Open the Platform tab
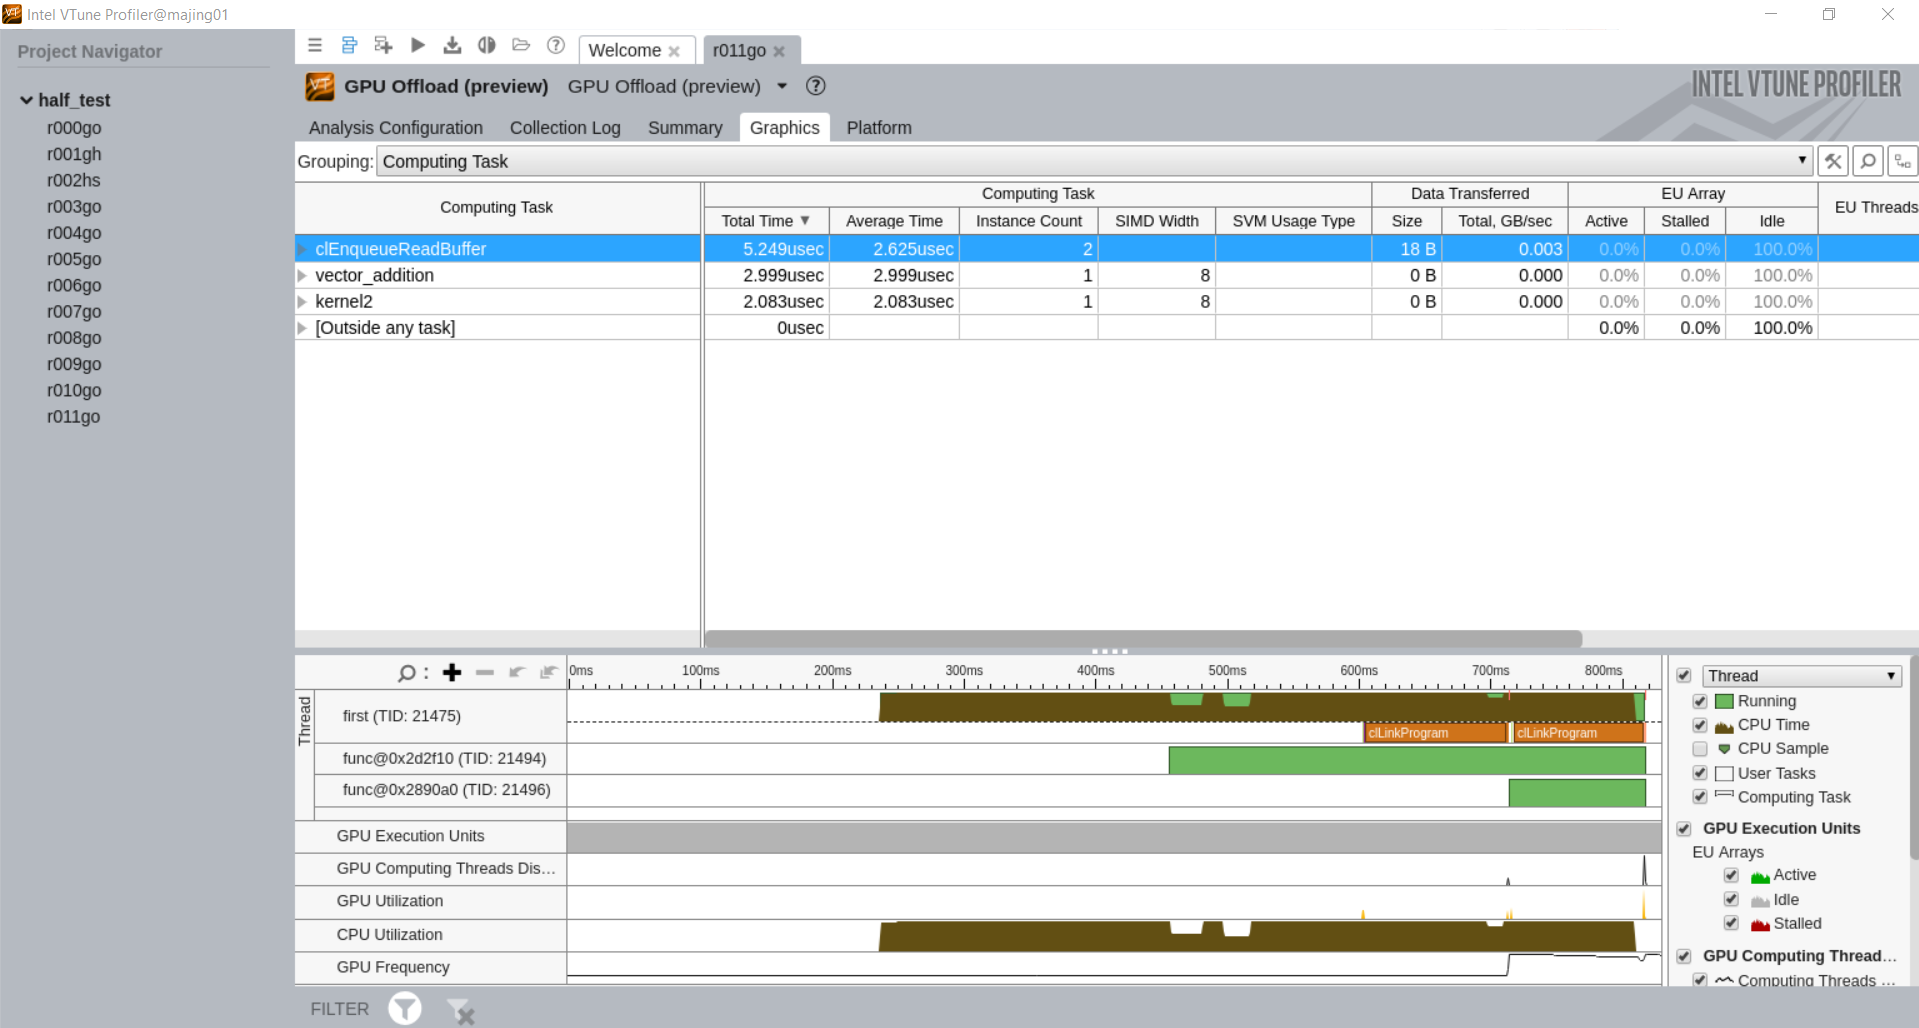 point(879,128)
